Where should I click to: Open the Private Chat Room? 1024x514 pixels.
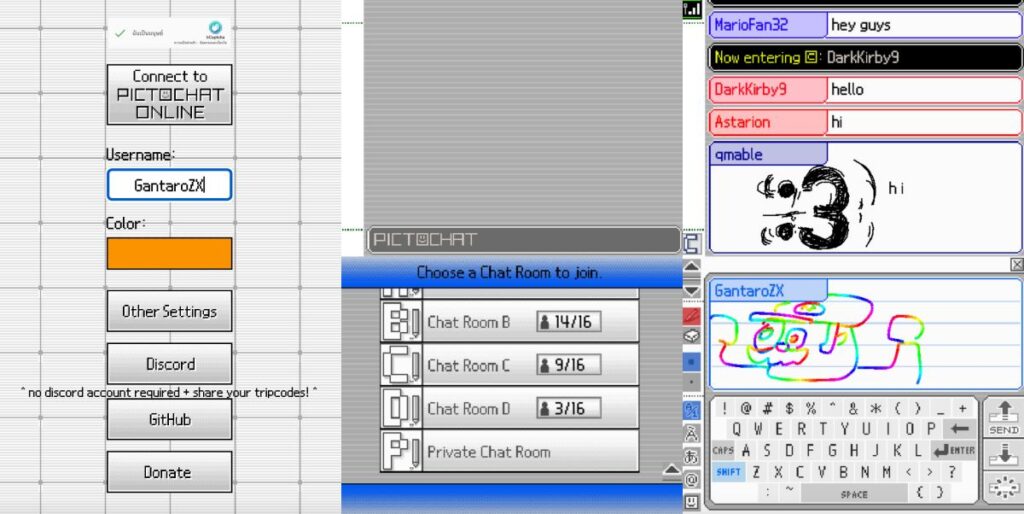click(509, 451)
